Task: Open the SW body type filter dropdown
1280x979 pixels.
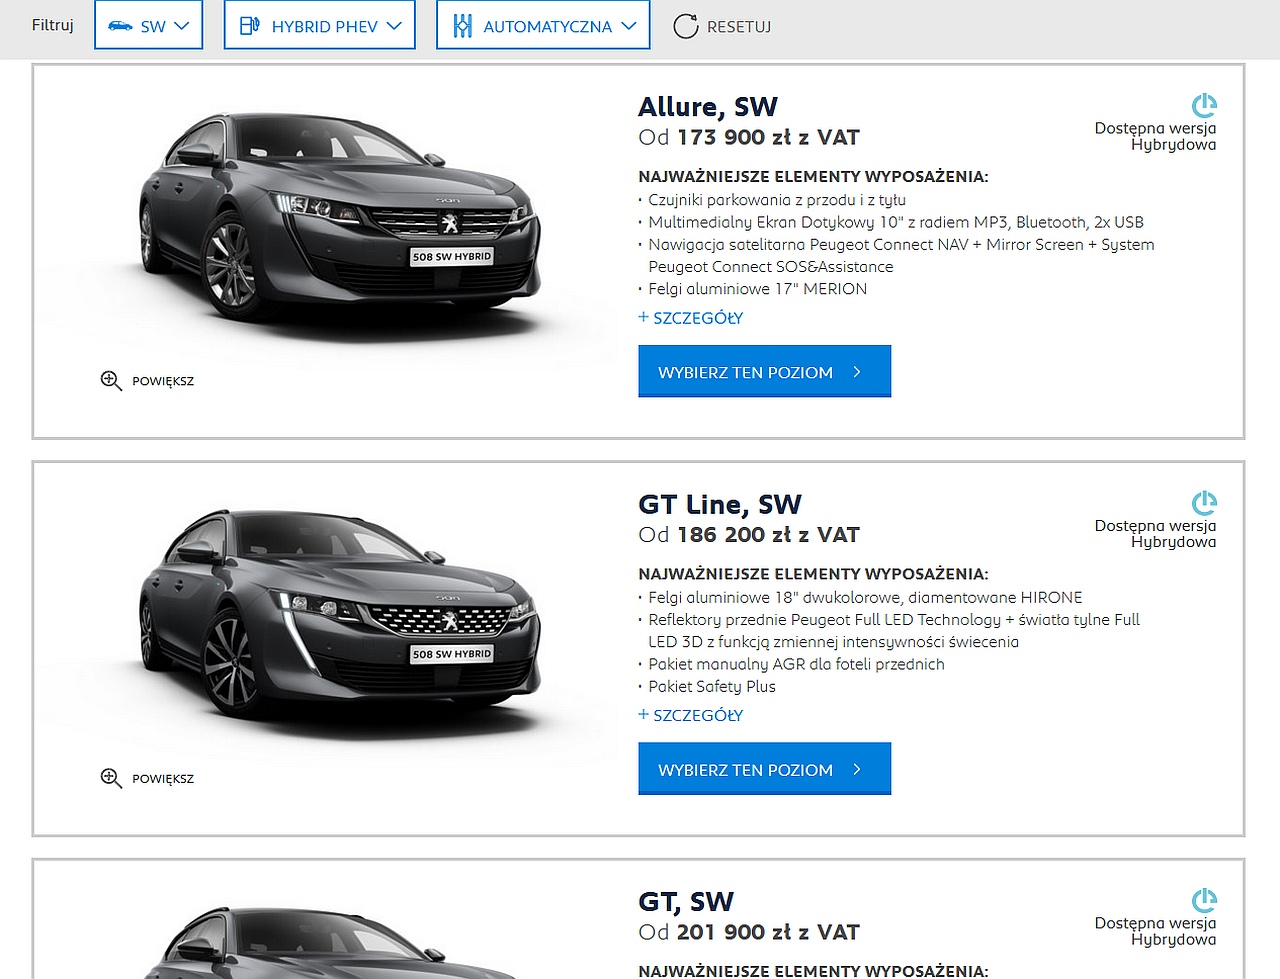Action: coord(148,25)
